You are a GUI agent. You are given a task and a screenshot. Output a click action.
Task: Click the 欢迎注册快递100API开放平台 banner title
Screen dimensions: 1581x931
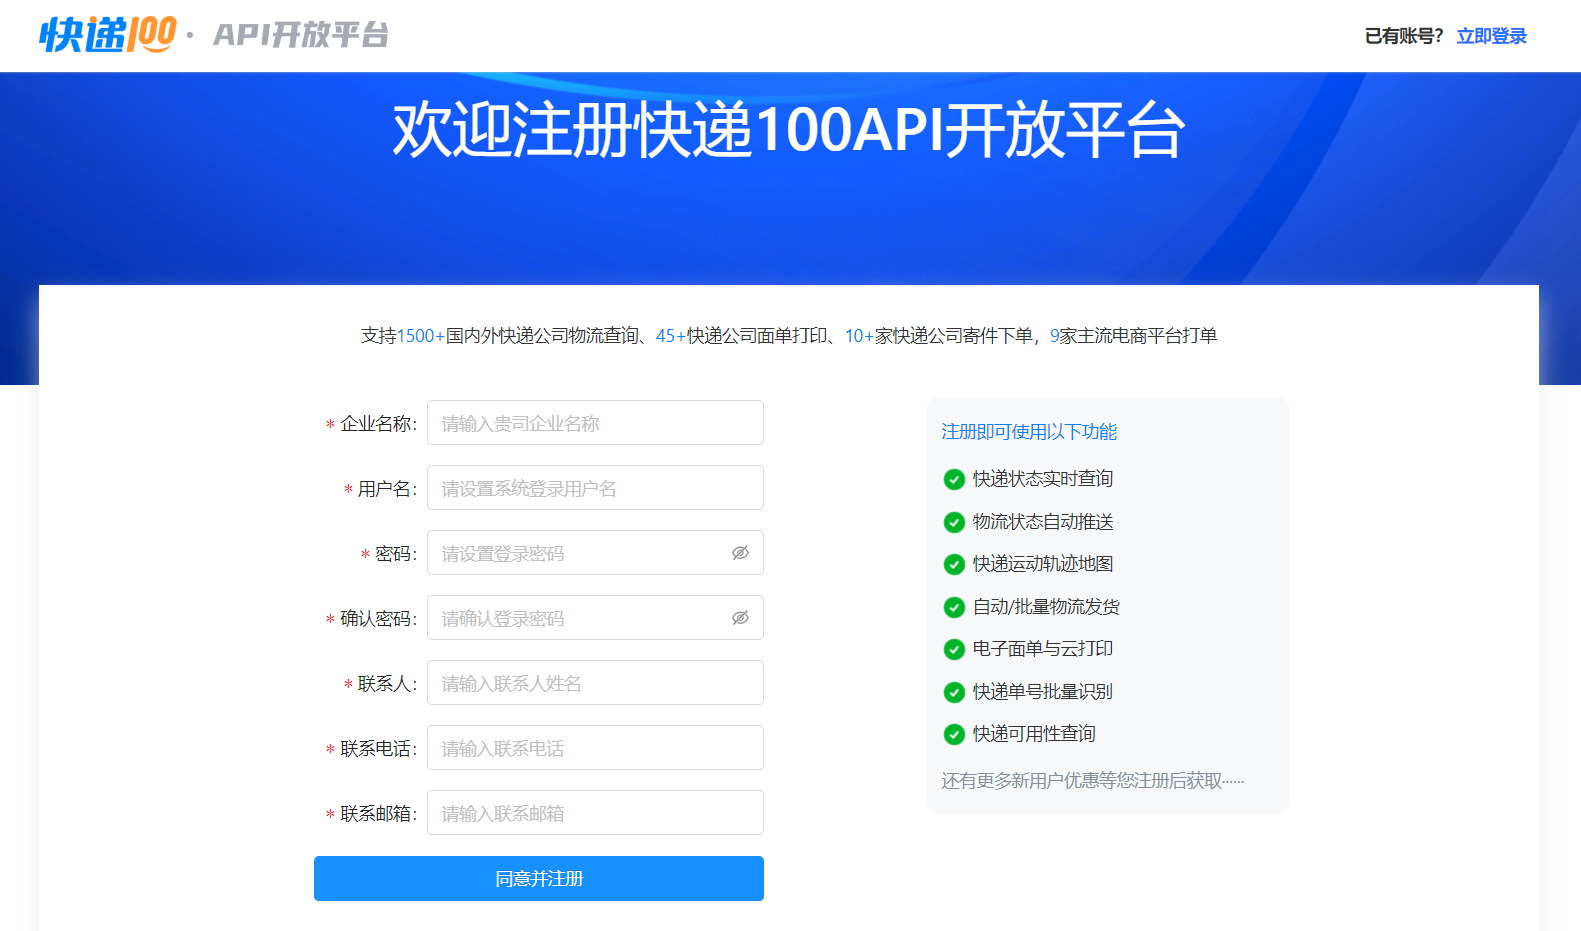789,130
